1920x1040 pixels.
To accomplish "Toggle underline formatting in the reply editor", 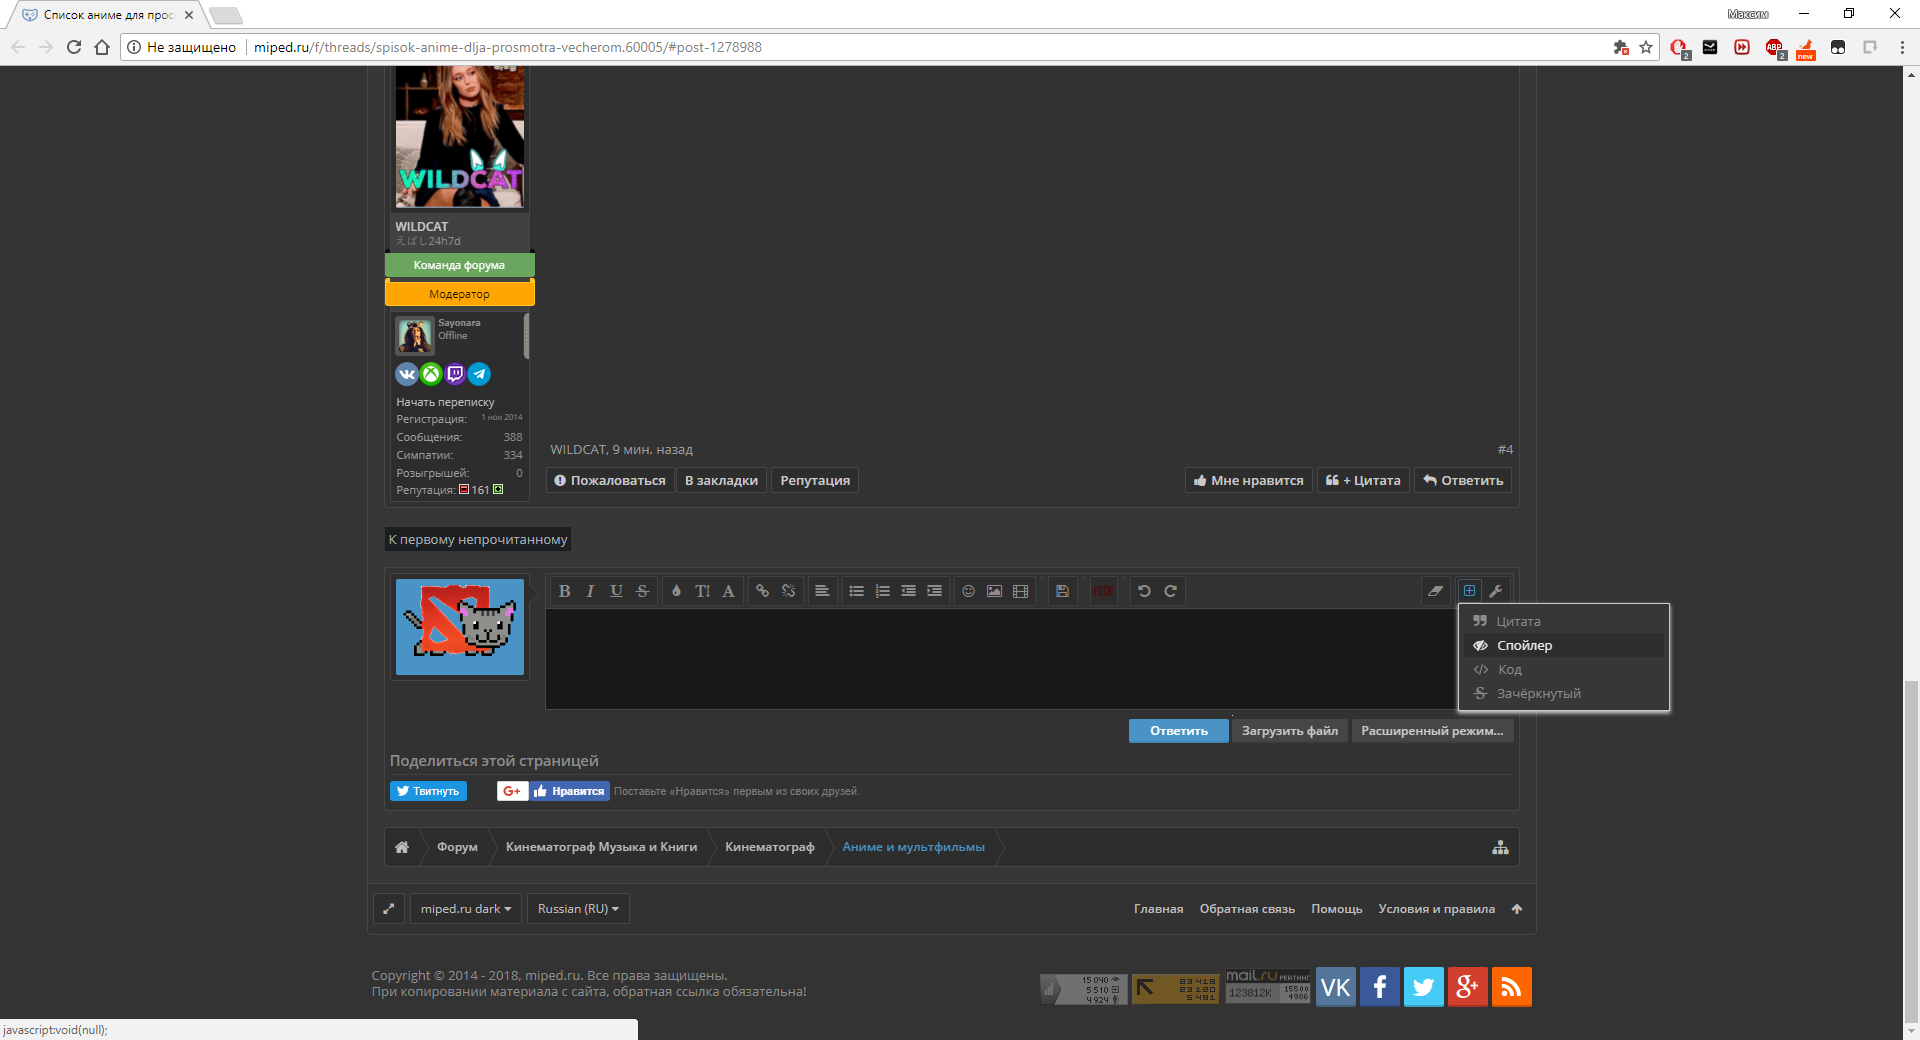I will tap(616, 591).
